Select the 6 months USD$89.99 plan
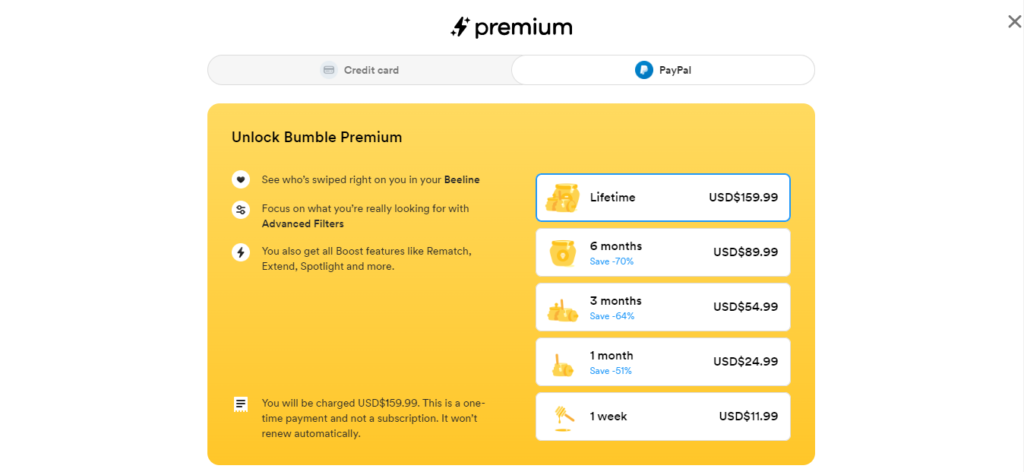This screenshot has height=472, width=1024. coord(663,252)
